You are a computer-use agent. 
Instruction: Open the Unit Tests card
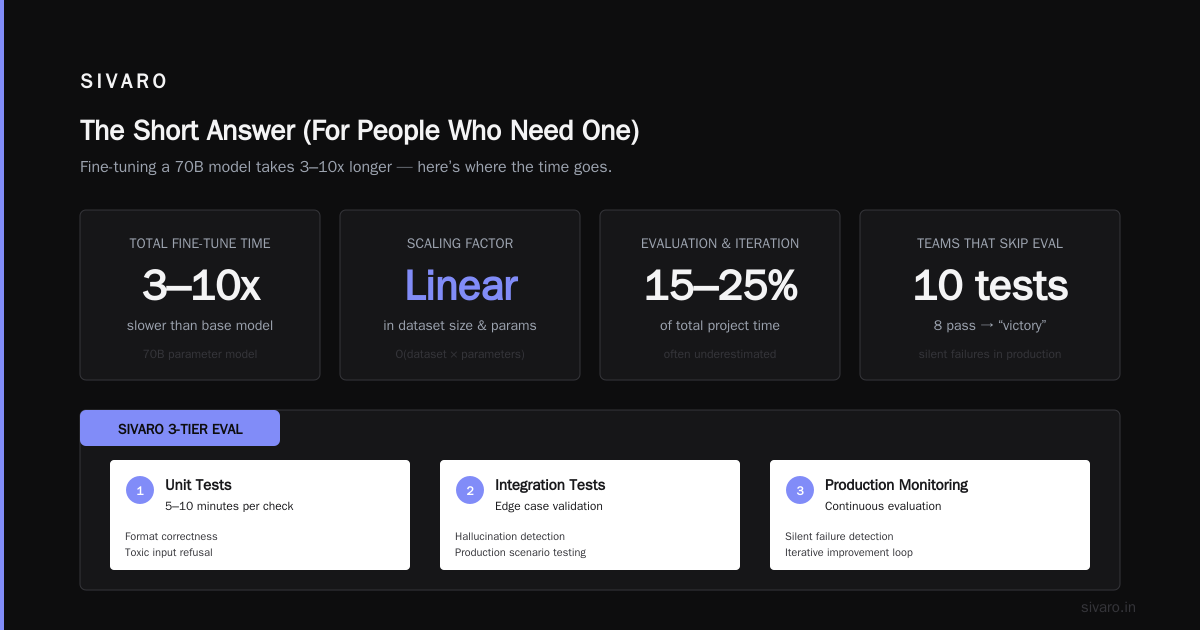pyautogui.click(x=260, y=515)
